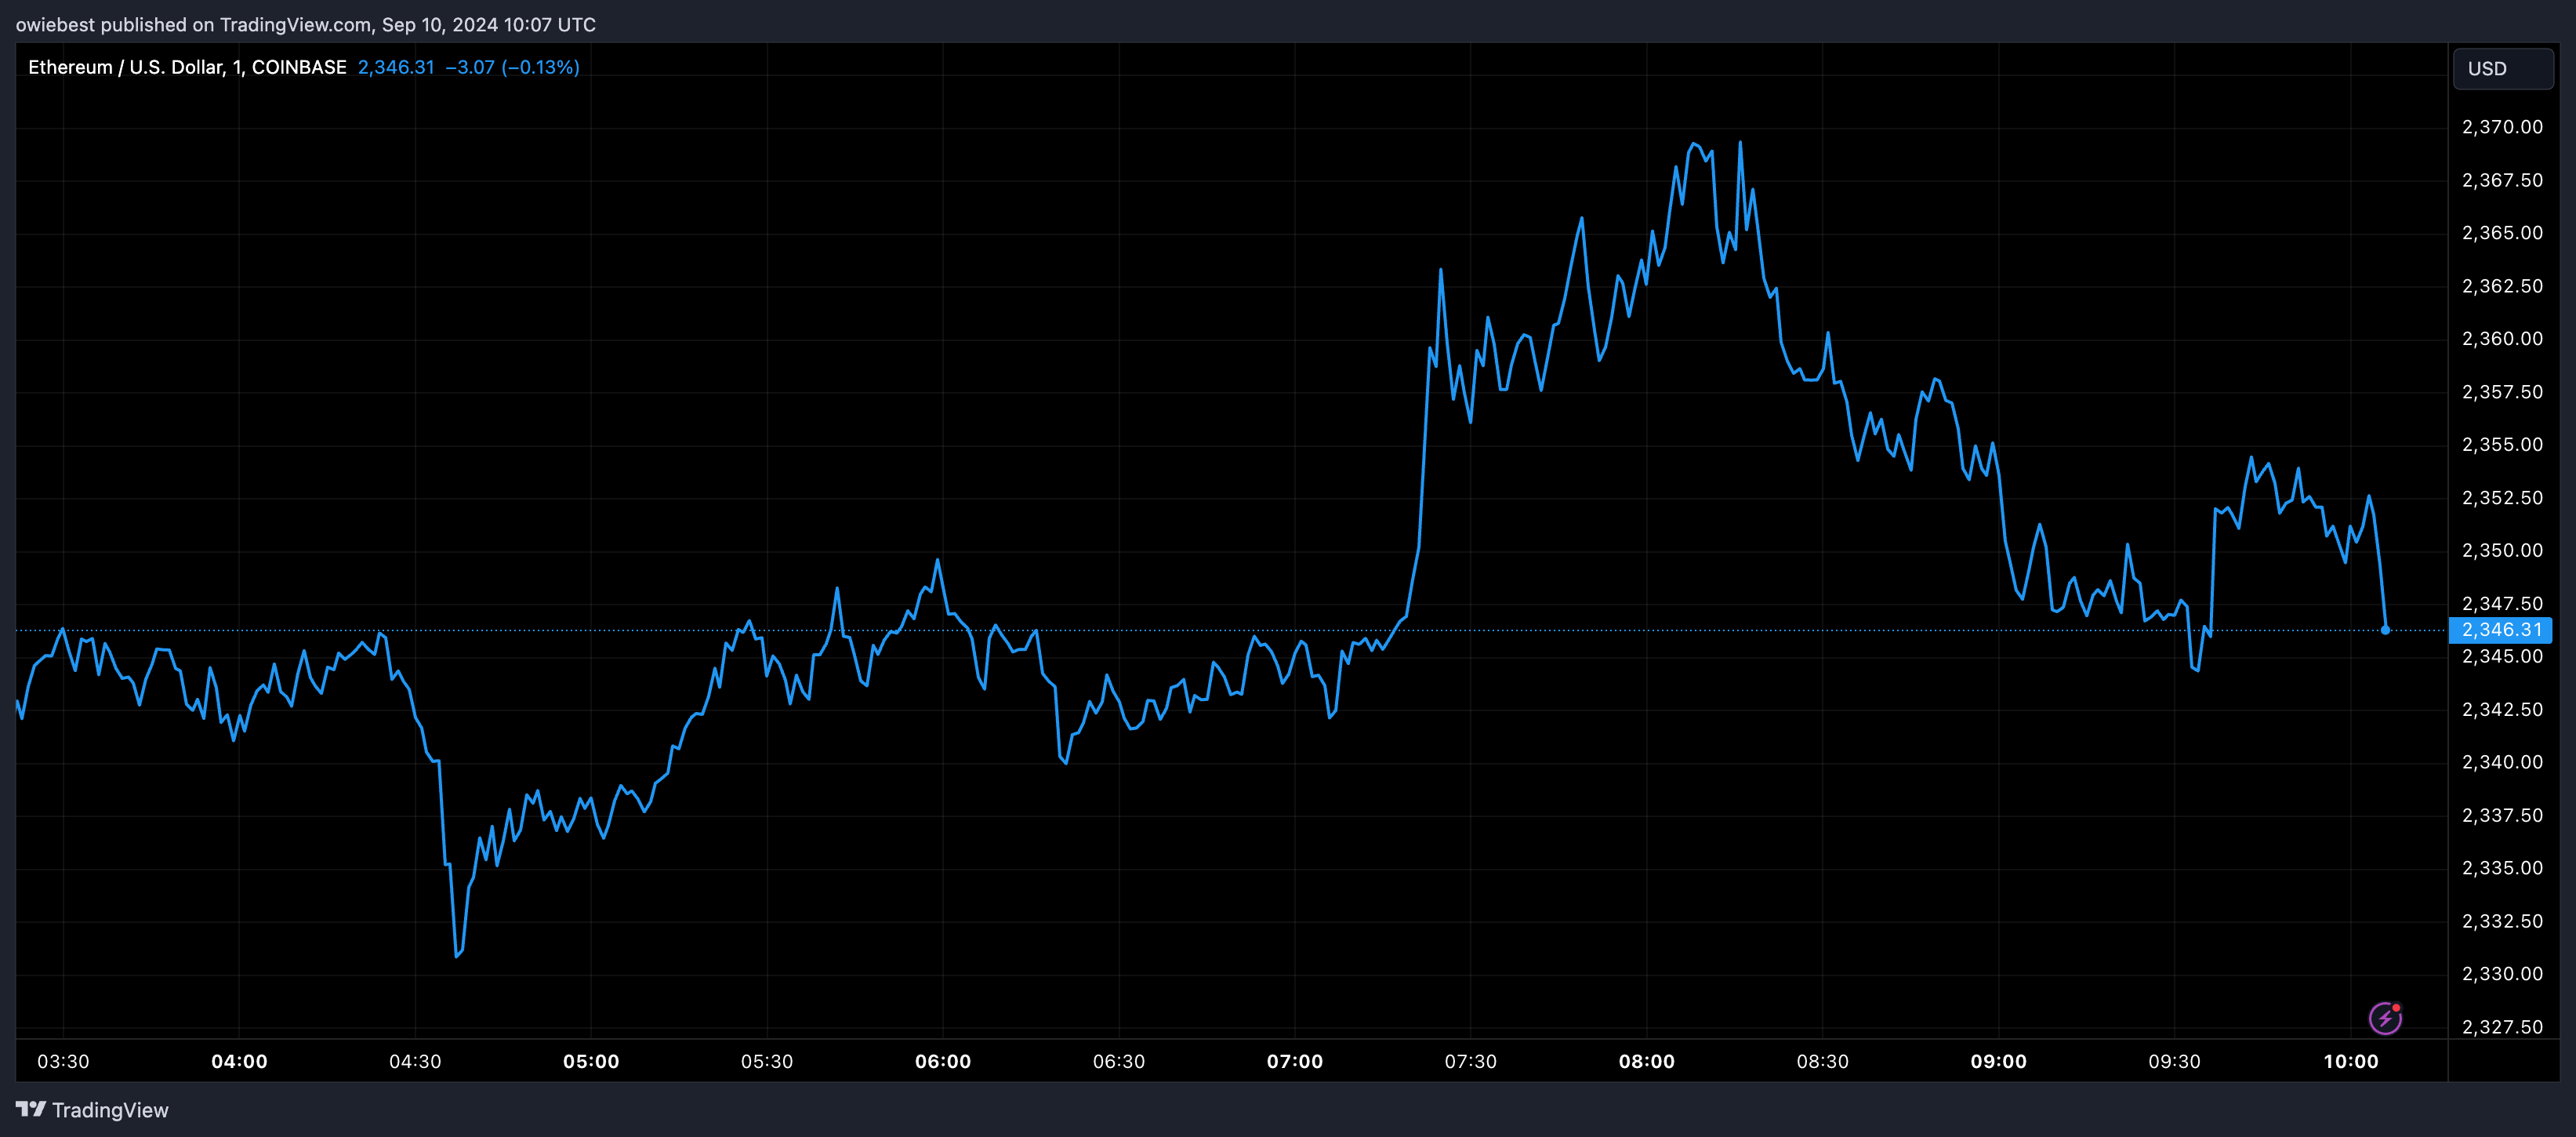Open the USD currency selector
Screen dimensions: 2576x1137
(2502, 68)
